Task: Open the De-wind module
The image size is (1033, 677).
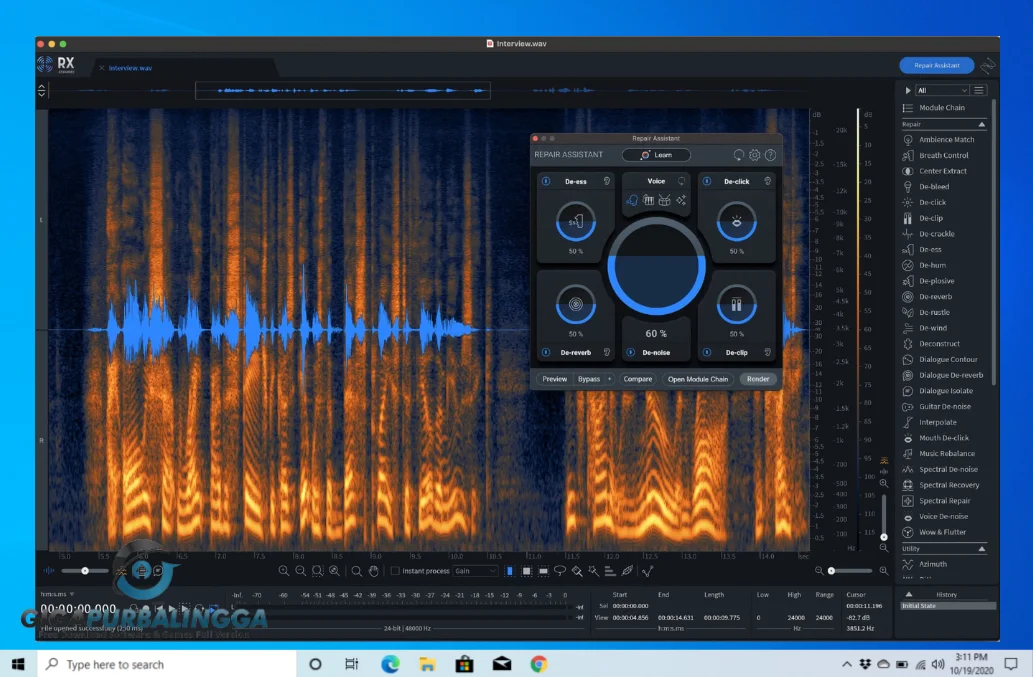Action: pos(925,328)
